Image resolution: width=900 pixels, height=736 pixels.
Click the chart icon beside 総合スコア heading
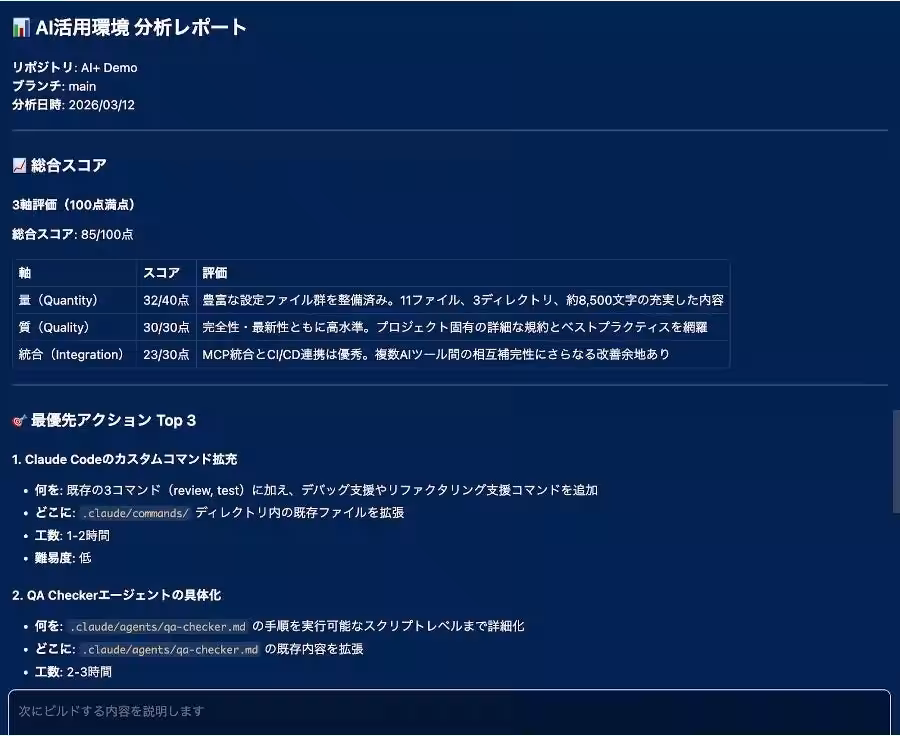[20, 165]
